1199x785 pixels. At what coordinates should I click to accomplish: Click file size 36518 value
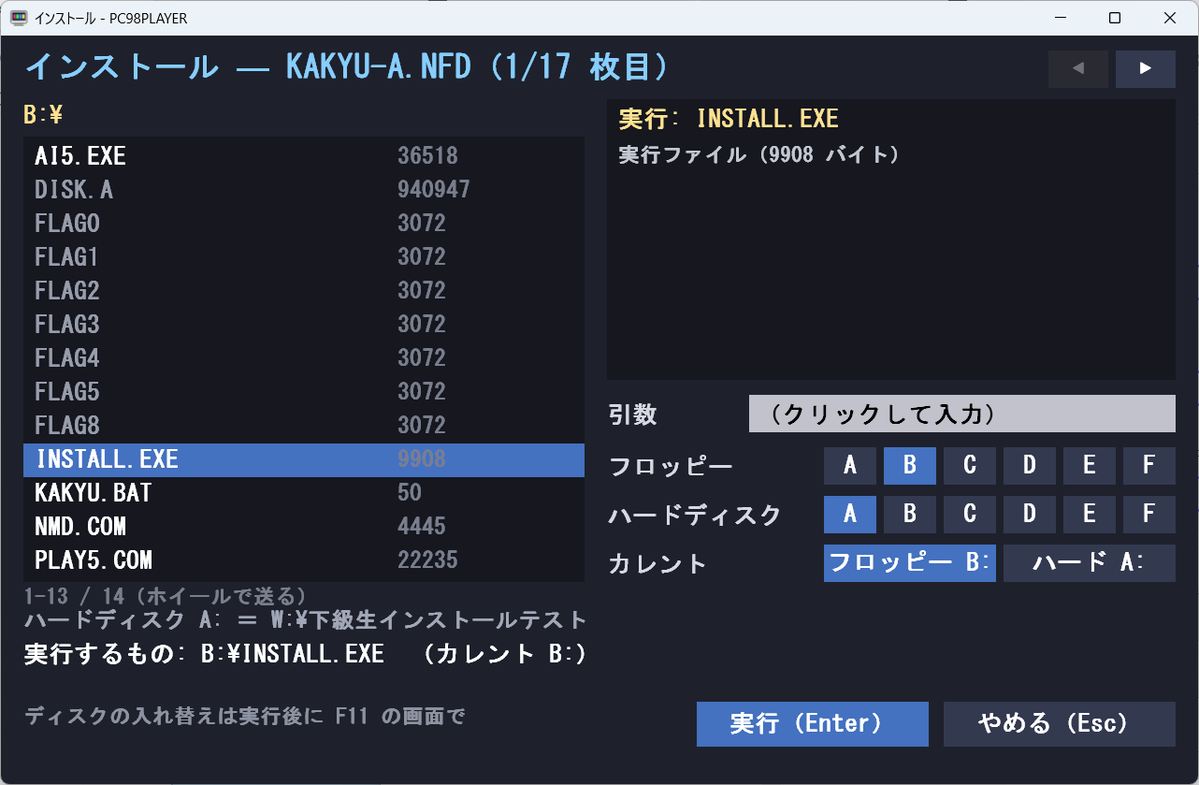click(x=427, y=155)
